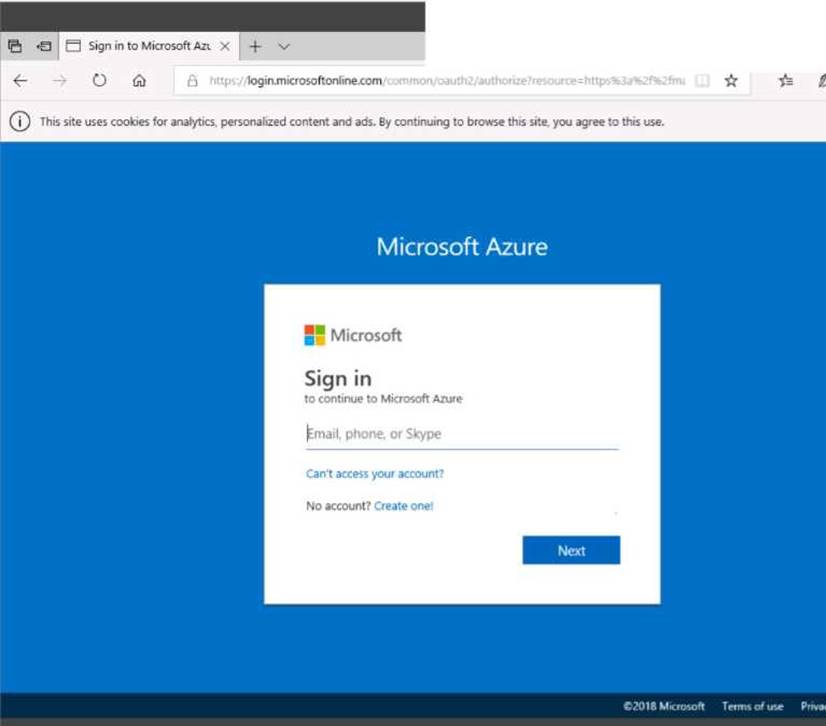Screen dimensions: 826x726
Task: Click the Microsoft logo in sign-in card
Action: tap(353, 335)
